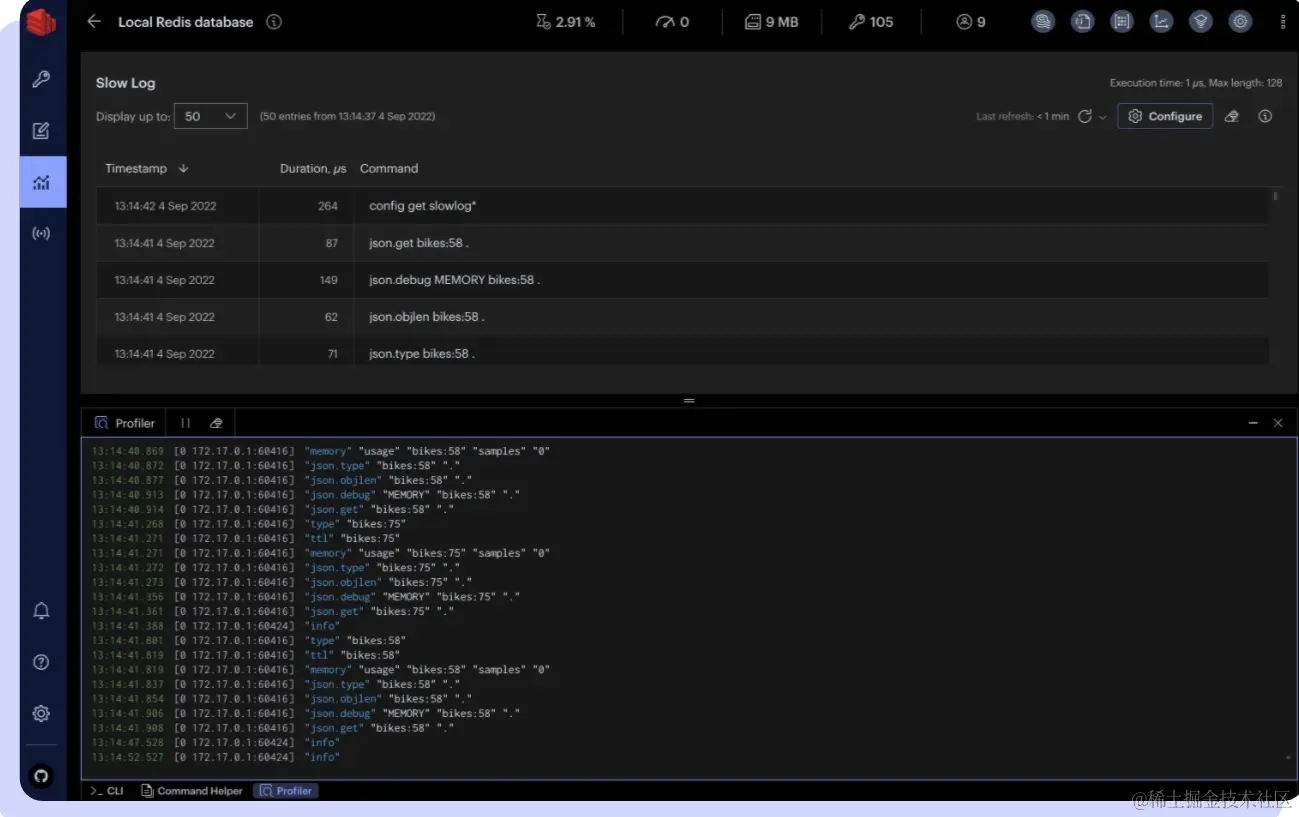
Task: Click the grid-pattern module icon in header
Action: (x=1122, y=21)
